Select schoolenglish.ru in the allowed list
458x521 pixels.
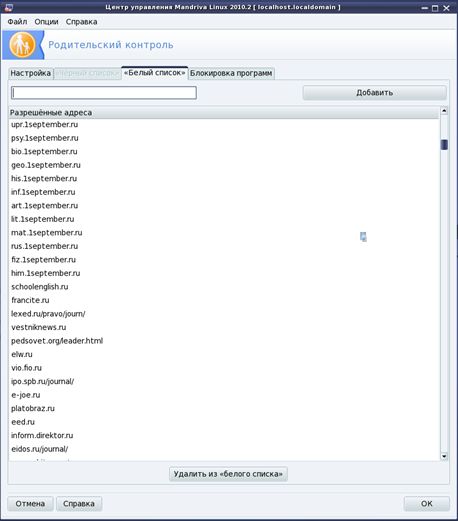point(40,287)
